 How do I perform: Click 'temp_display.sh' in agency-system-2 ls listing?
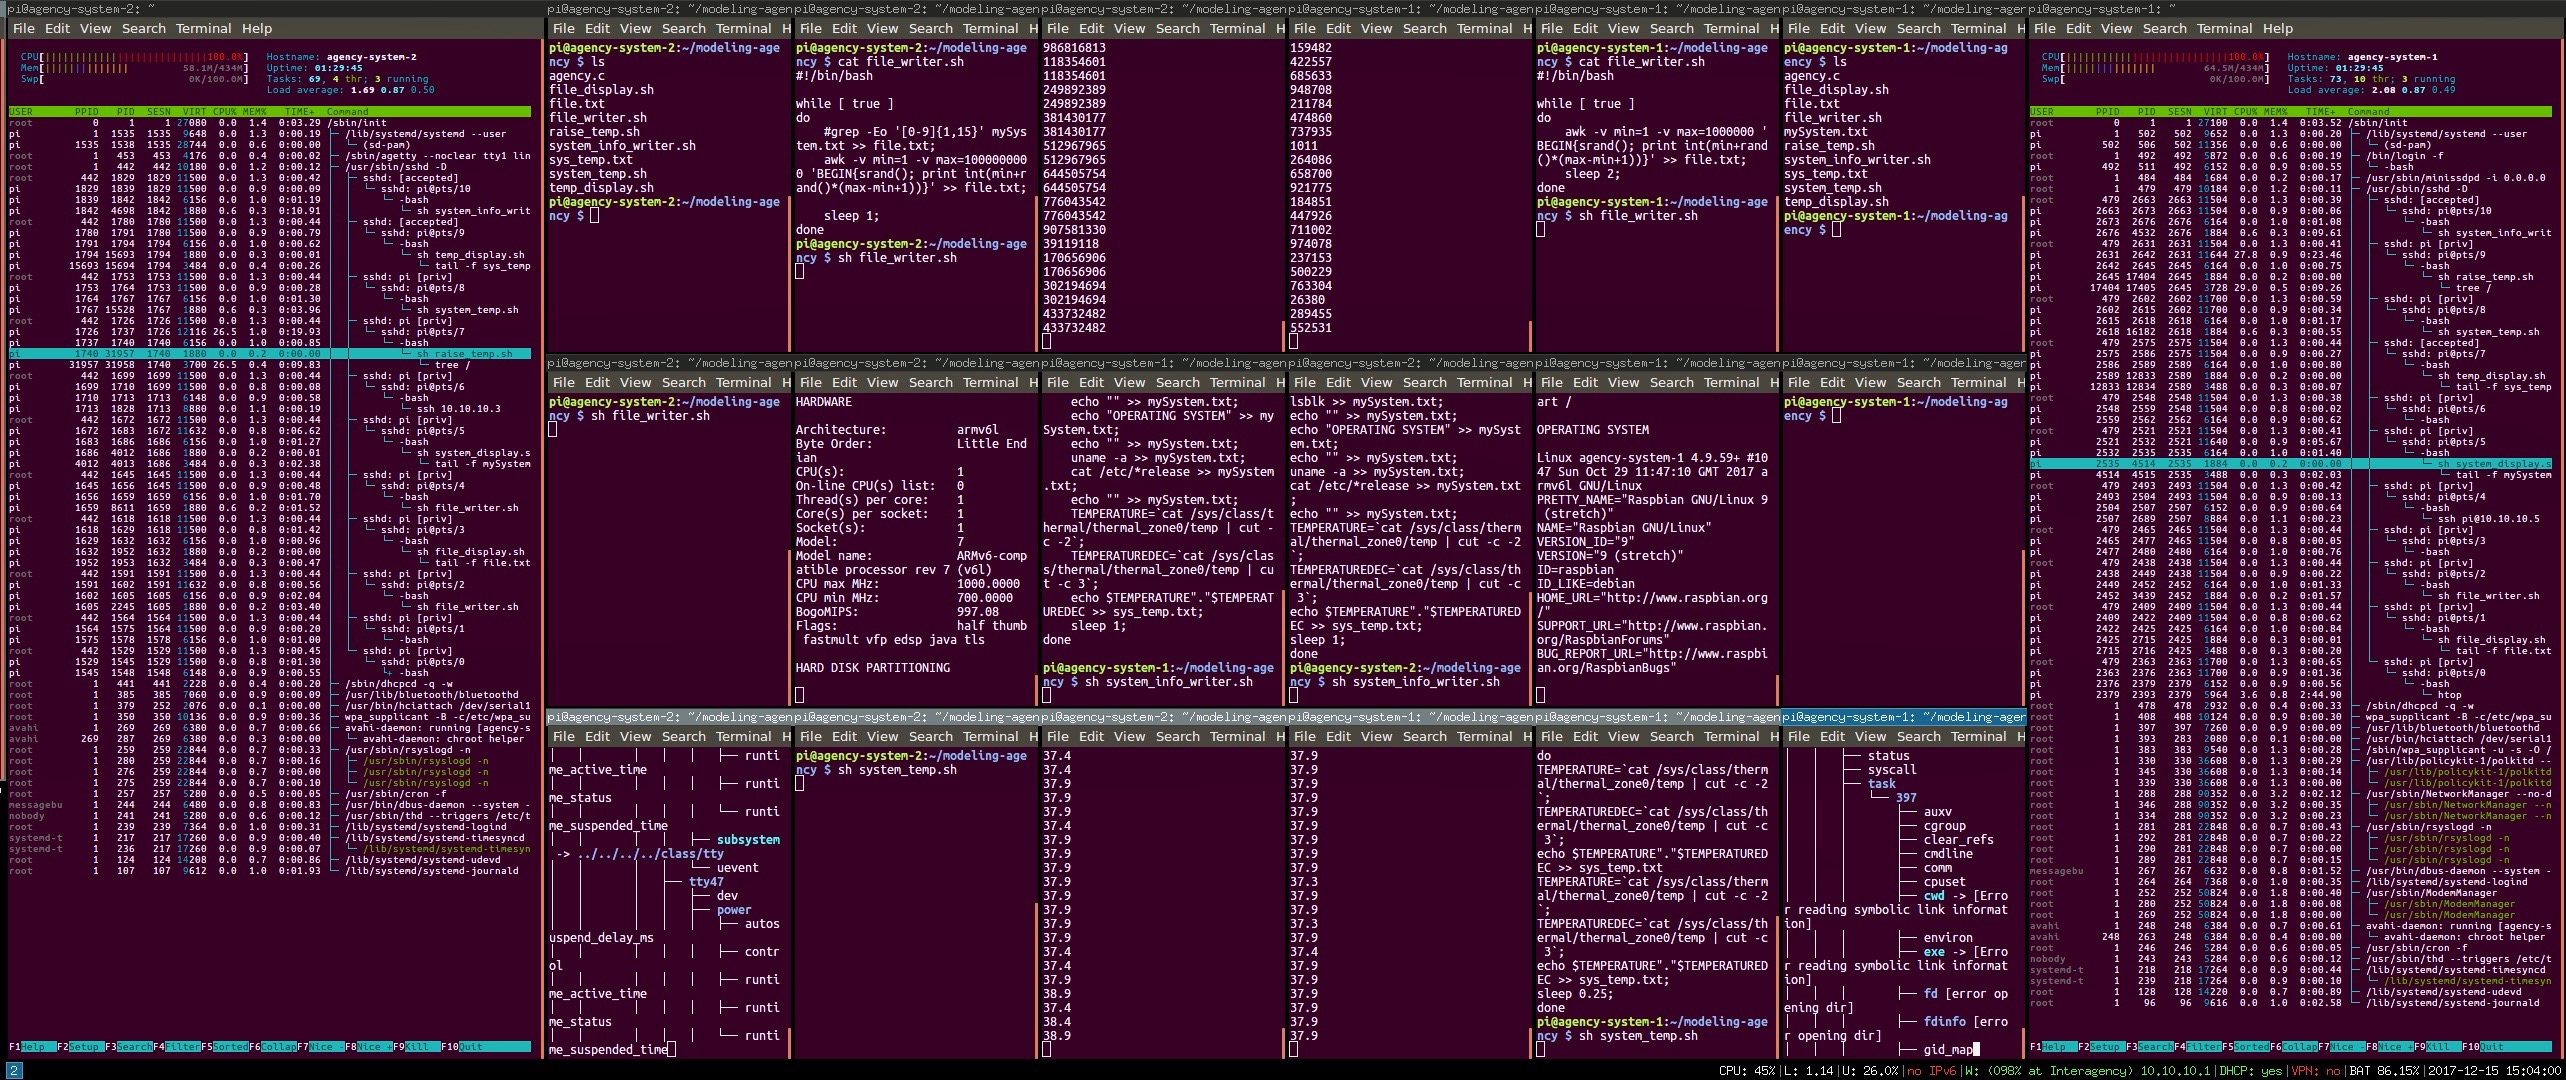tap(602, 188)
